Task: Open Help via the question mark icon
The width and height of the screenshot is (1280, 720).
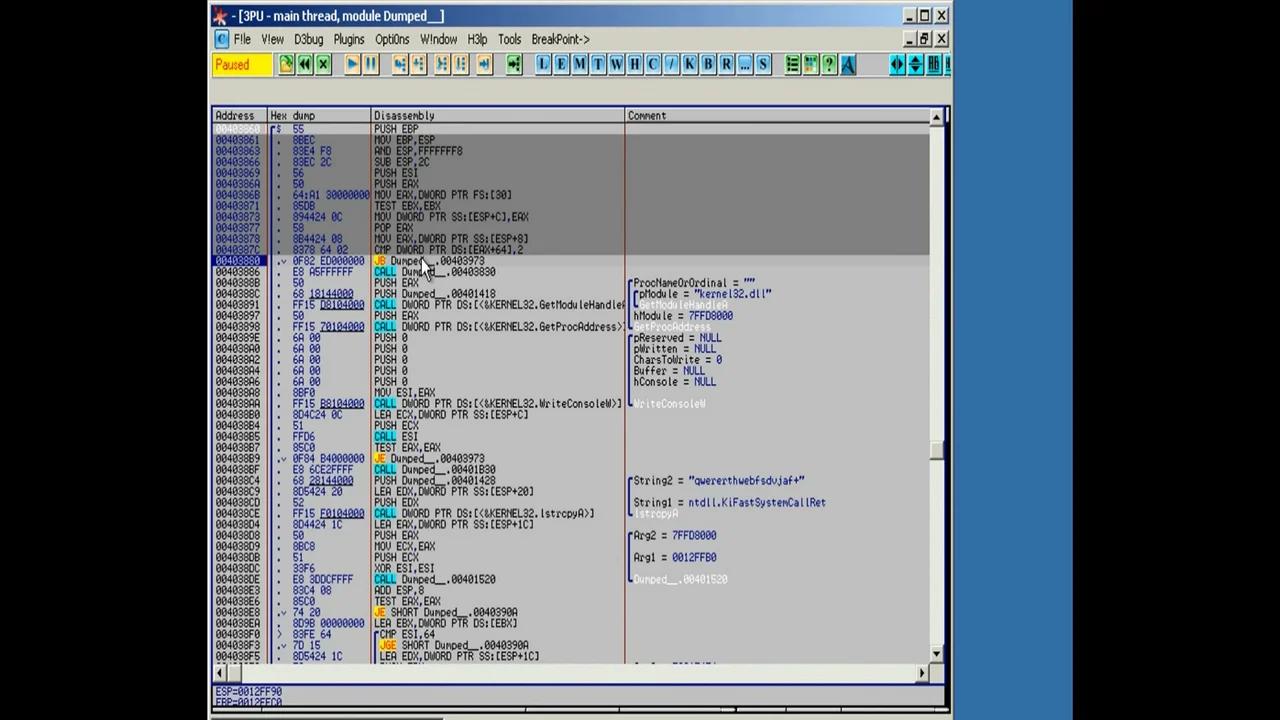Action: click(829, 64)
